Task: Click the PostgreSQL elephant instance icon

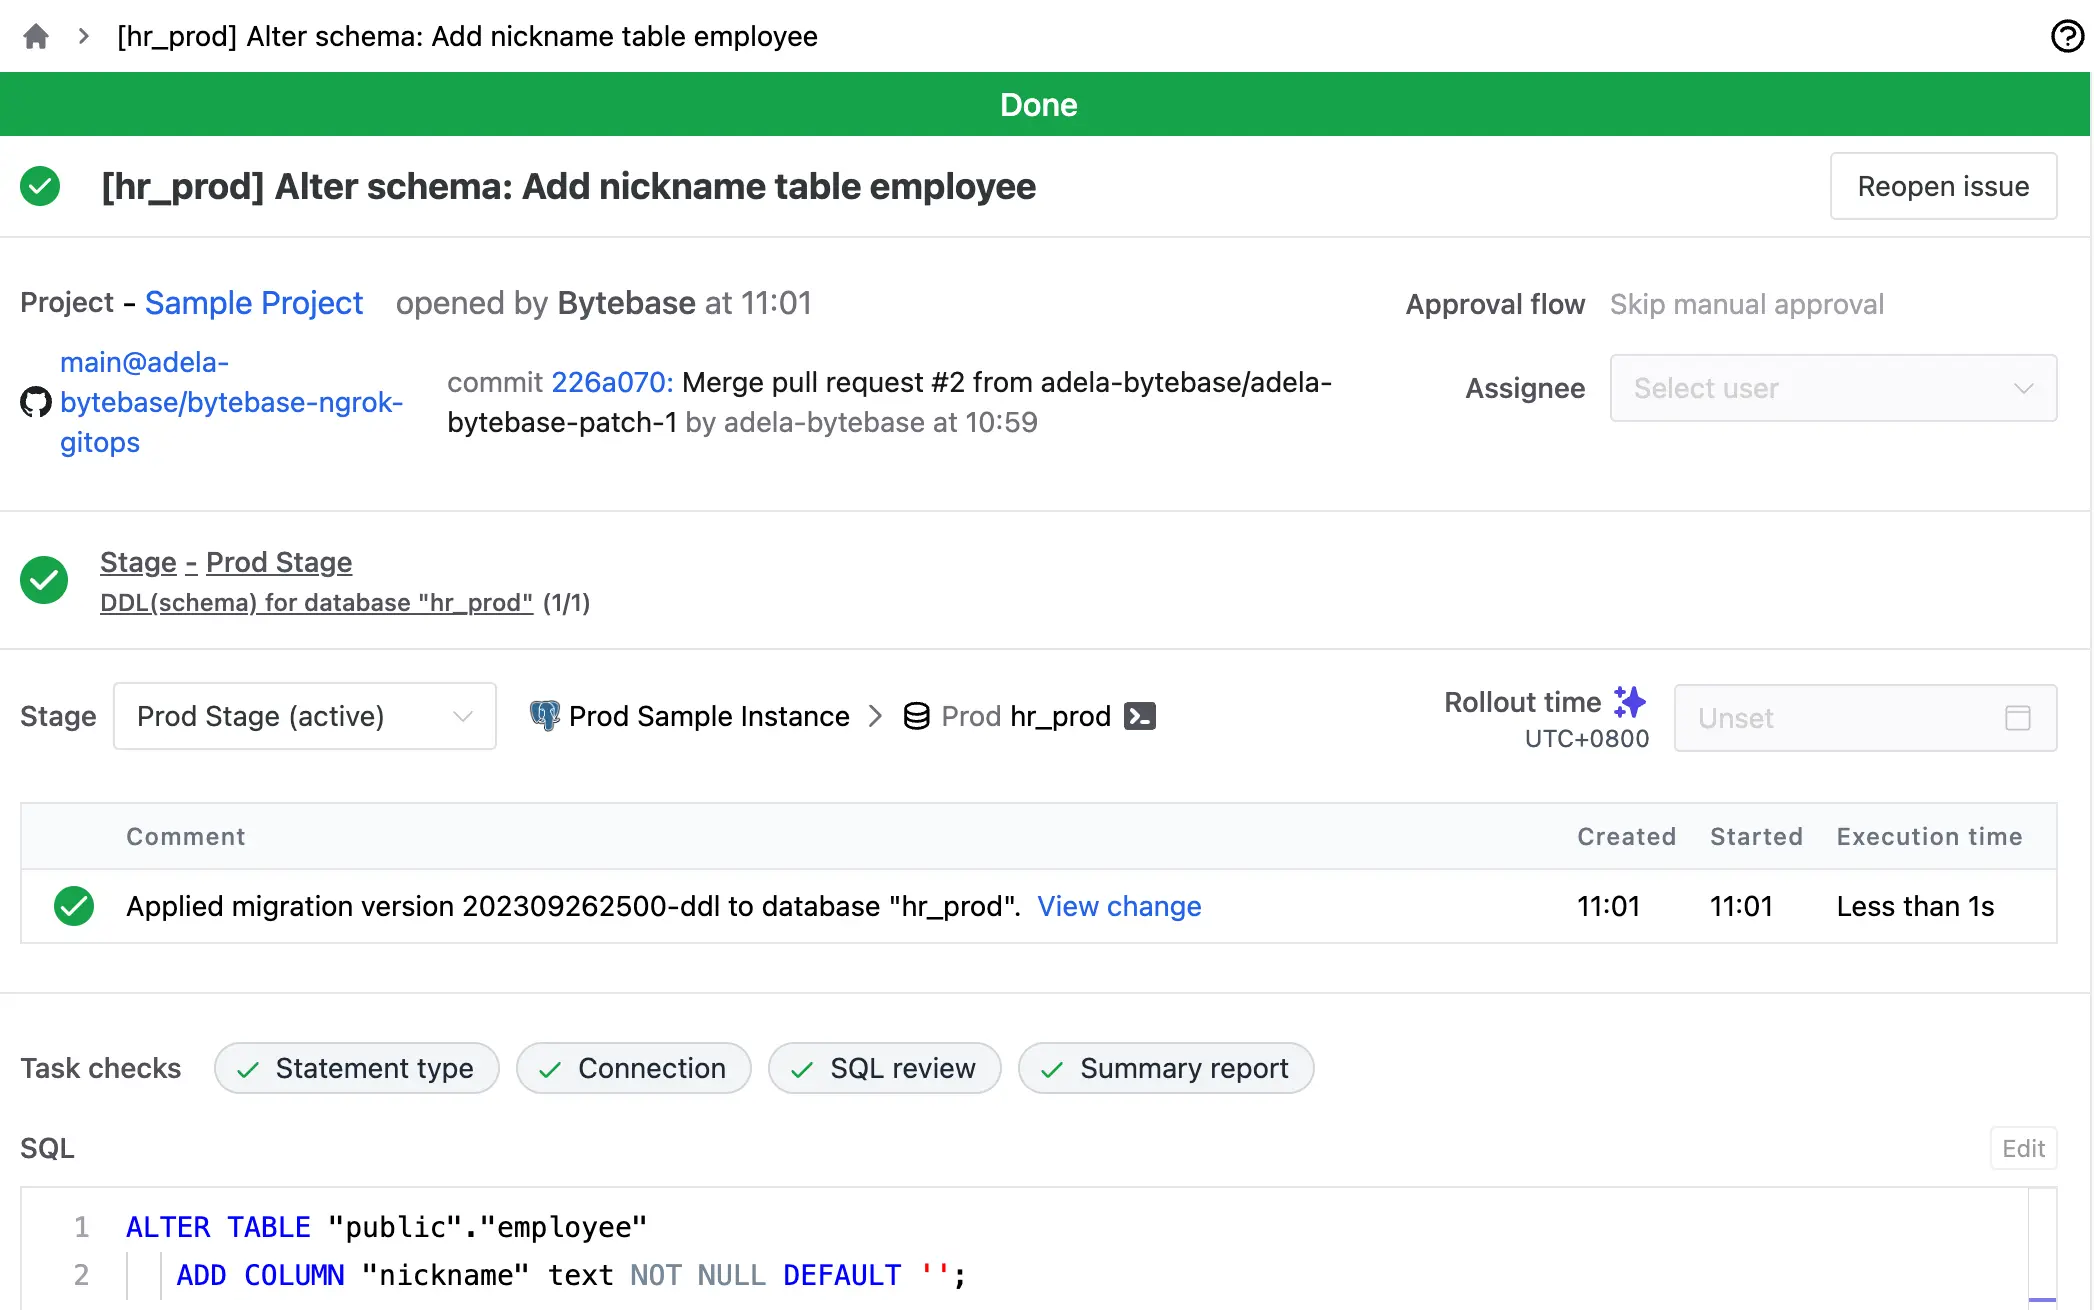Action: coord(545,716)
